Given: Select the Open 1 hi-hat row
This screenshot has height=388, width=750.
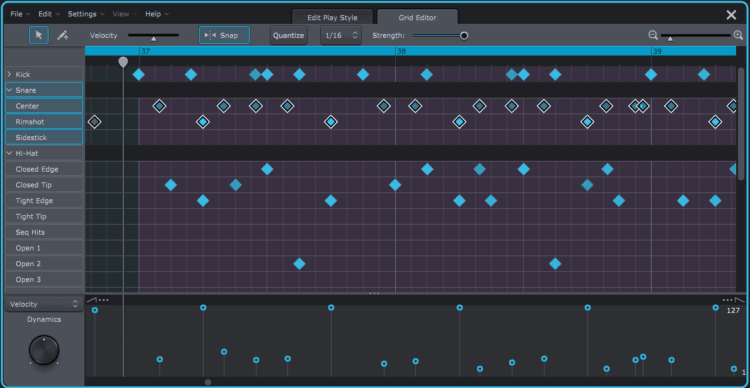Looking at the screenshot, I should click(44, 248).
